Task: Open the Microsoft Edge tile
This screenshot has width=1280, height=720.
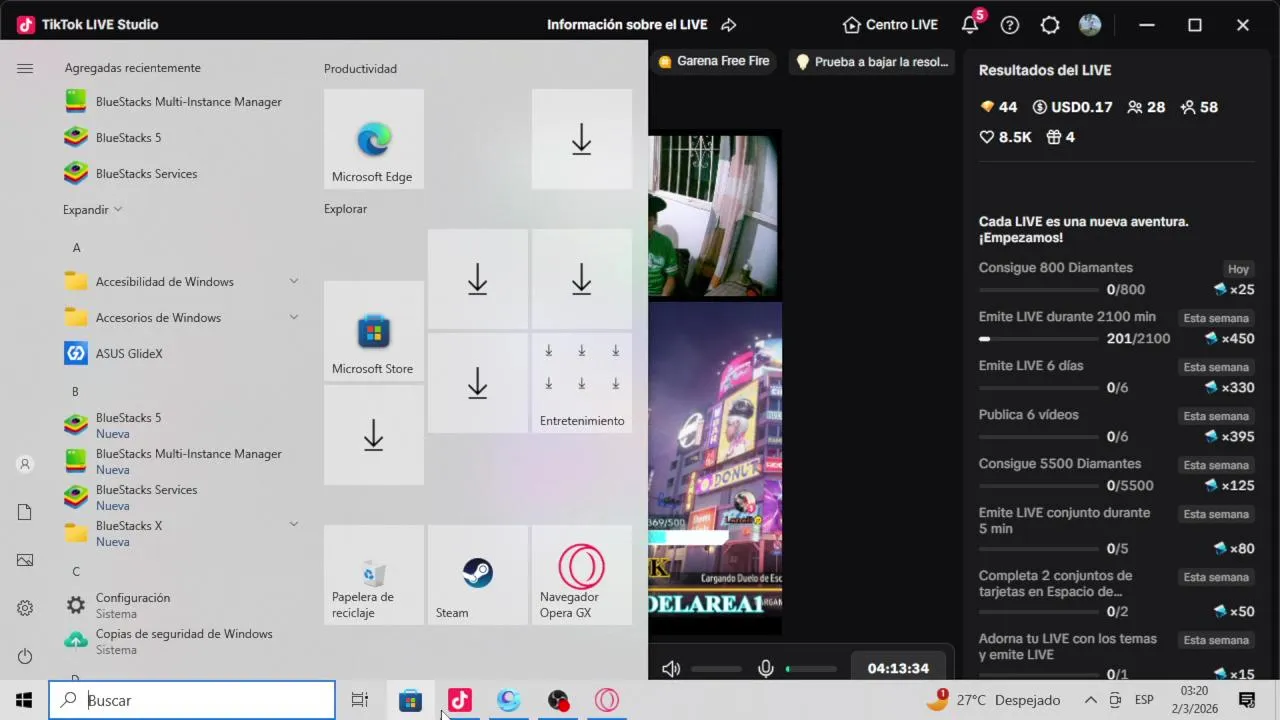Action: pos(374,139)
